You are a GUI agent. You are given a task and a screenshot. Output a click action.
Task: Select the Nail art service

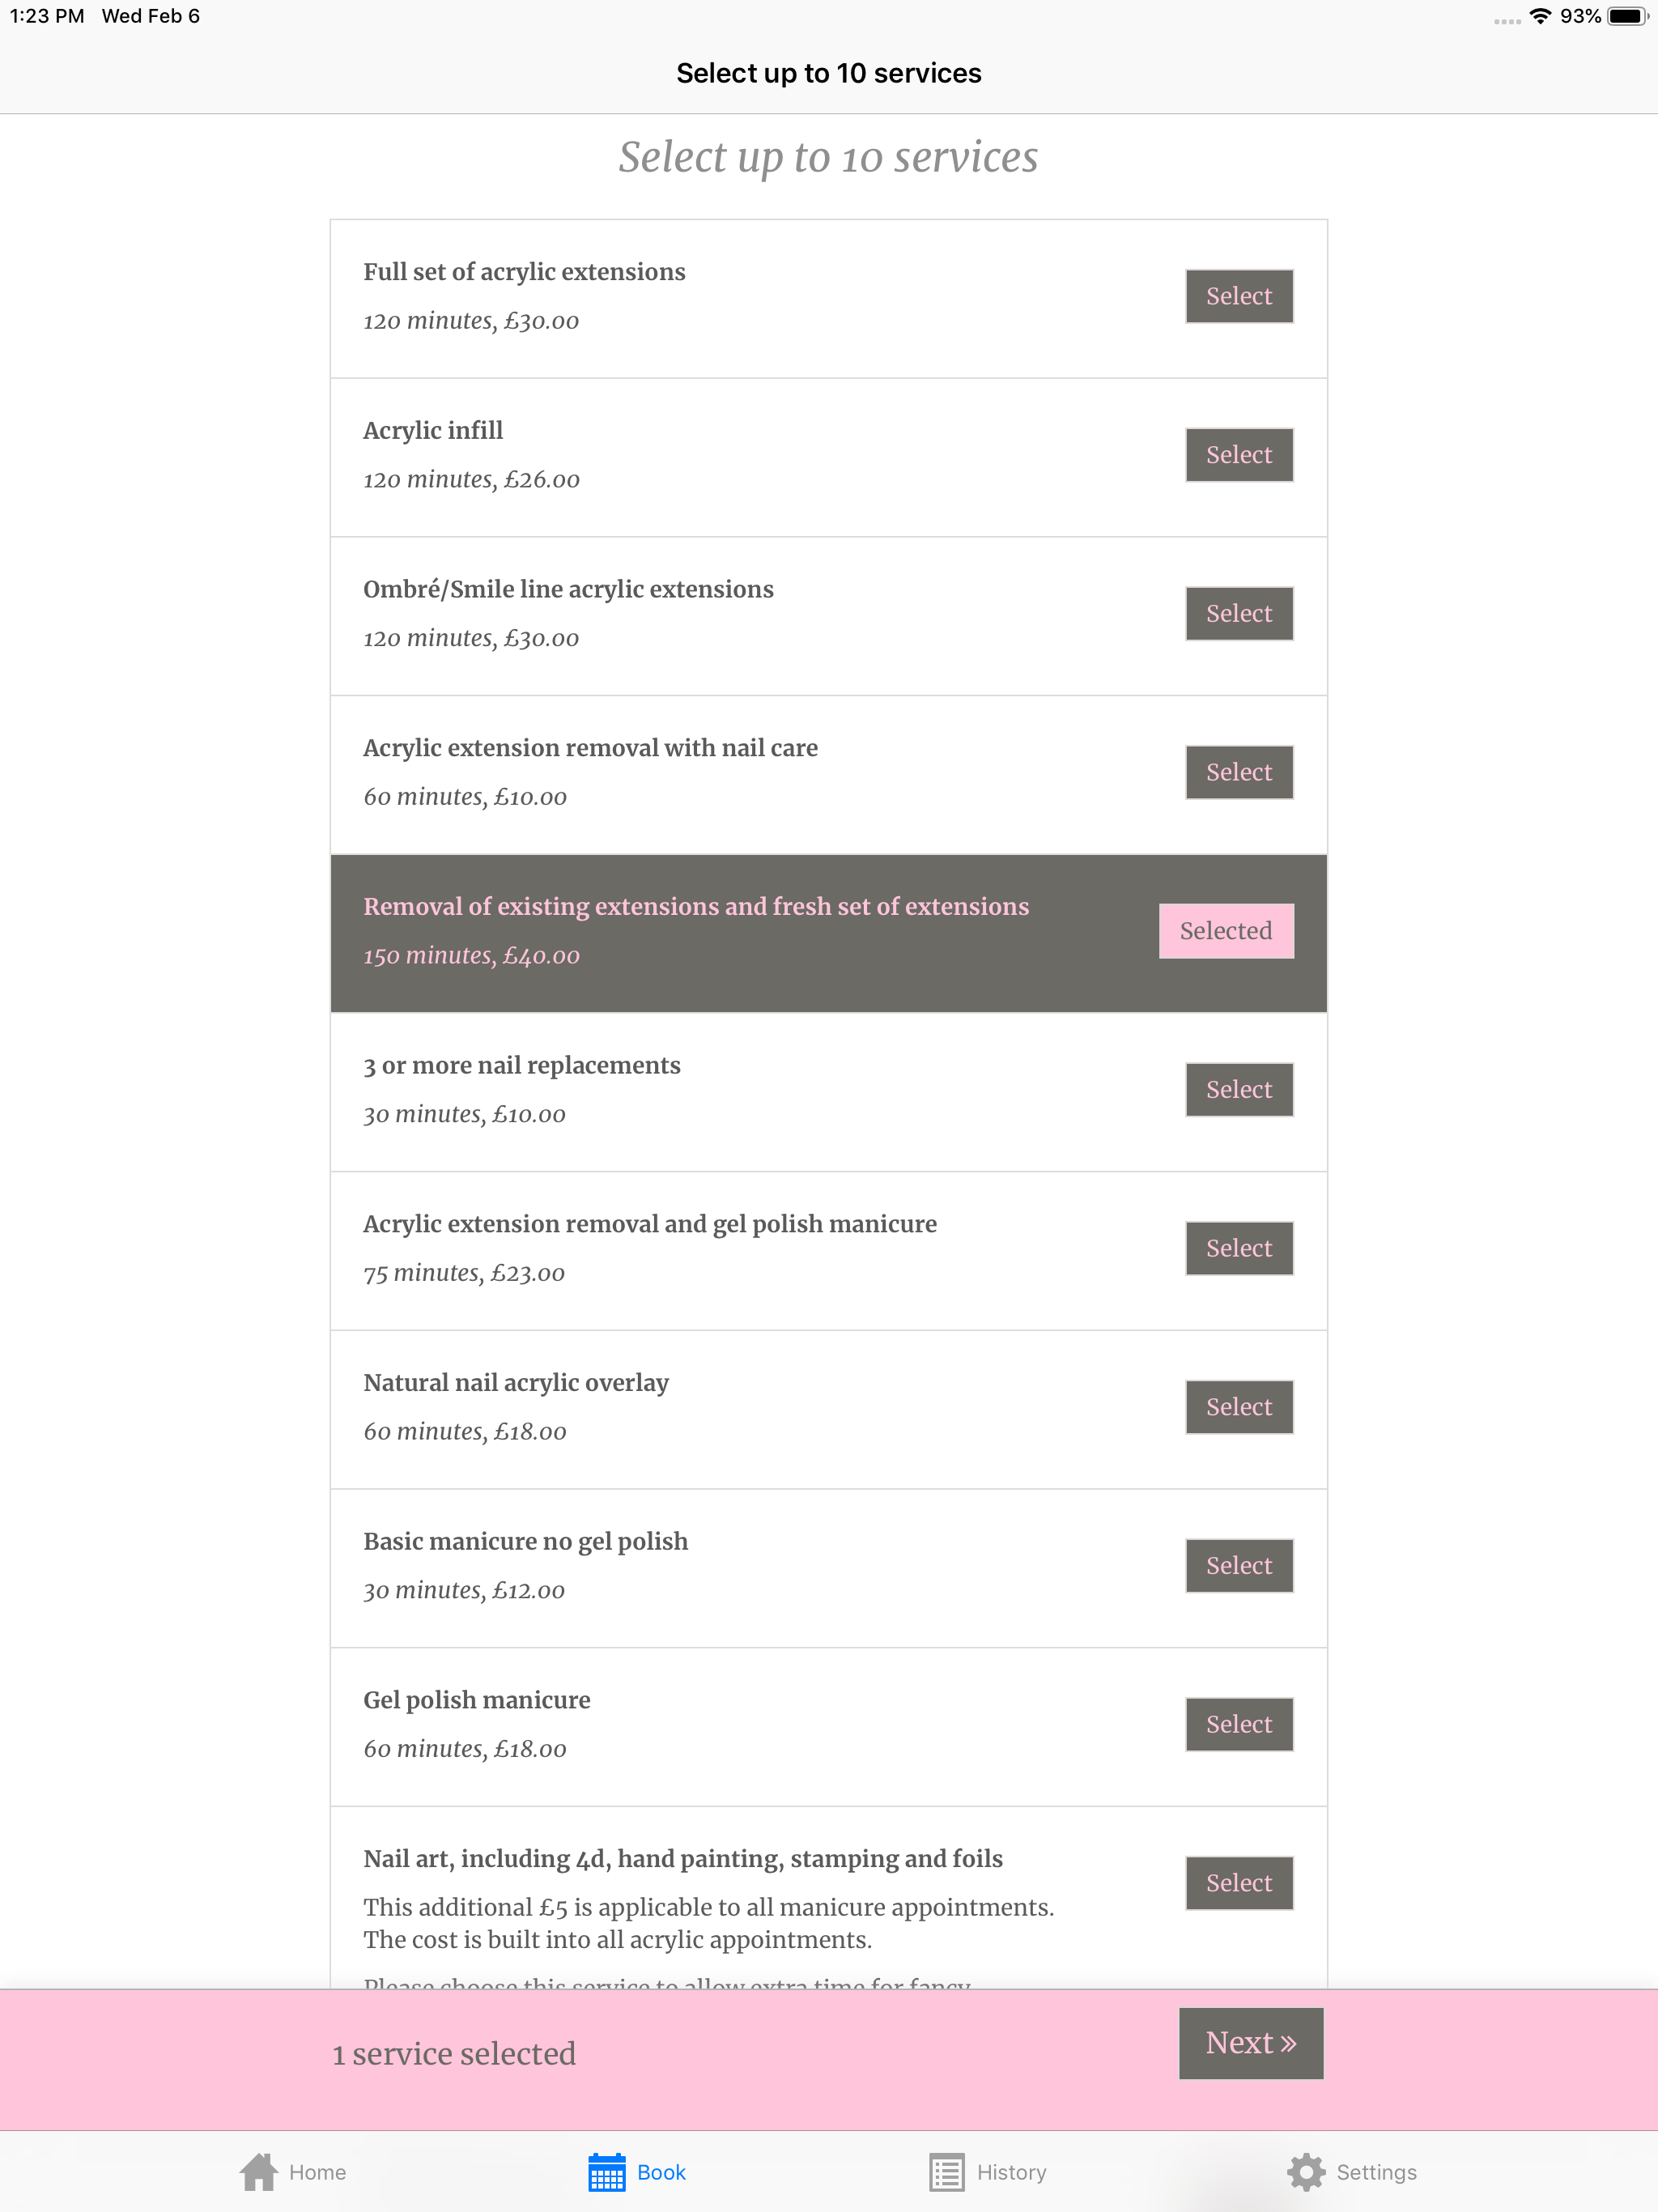tap(1239, 1883)
